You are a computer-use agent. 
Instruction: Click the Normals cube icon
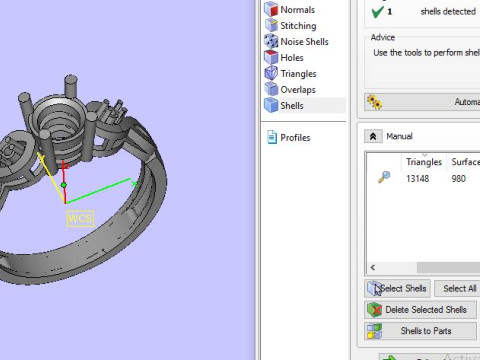point(271,9)
